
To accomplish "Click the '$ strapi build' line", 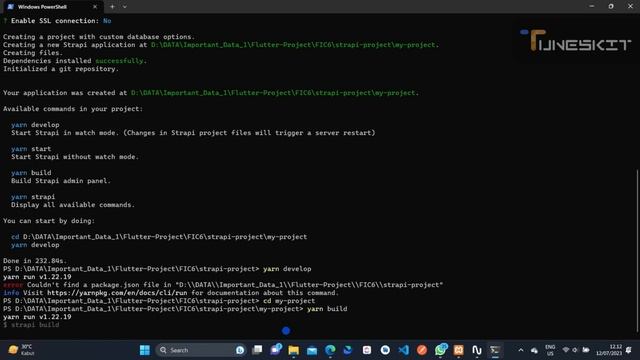I will tap(31, 324).
